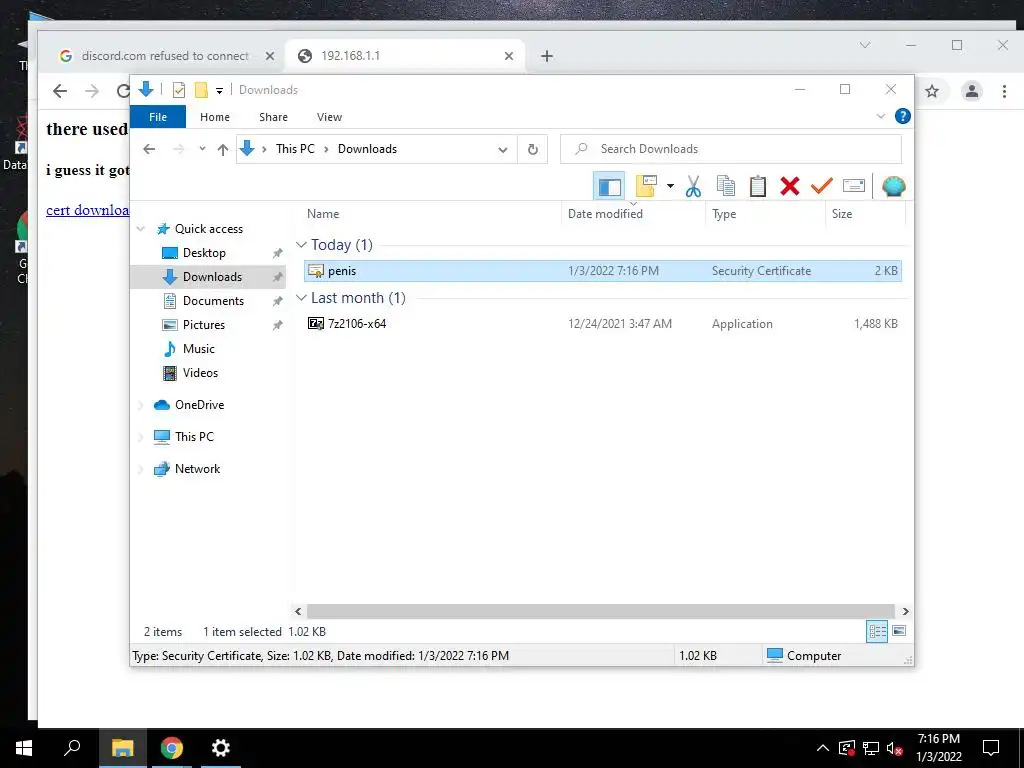This screenshot has height=768, width=1024.
Task: Click the red X Delete icon
Action: pos(790,187)
